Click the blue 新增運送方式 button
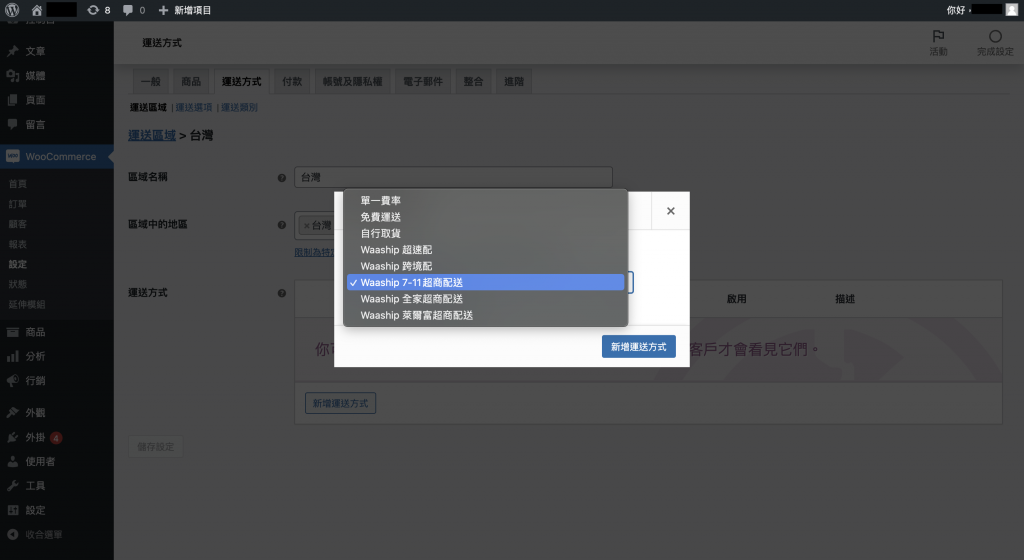Screen dimensions: 1024x560 [639, 347]
